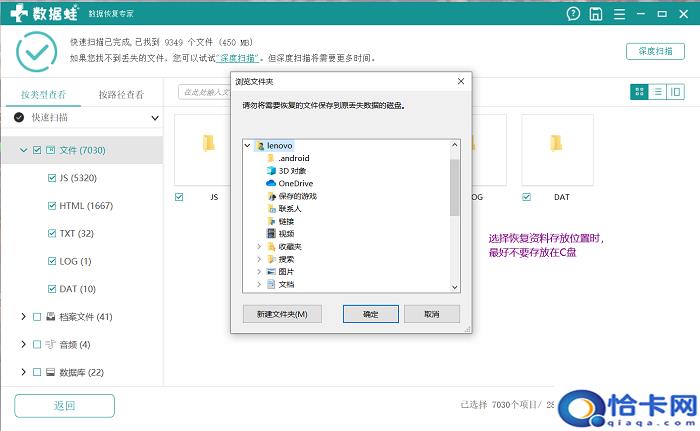Click the help question mark icon
The height and width of the screenshot is (431, 700).
point(573,14)
